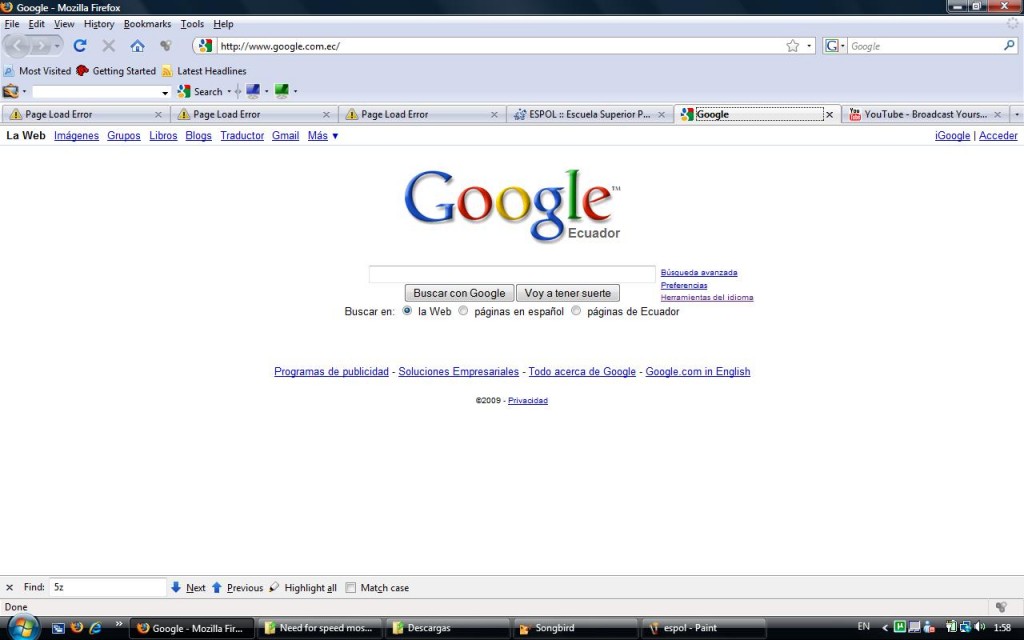
Task: Launch Internet Explorer from quick launch
Action: [95, 627]
